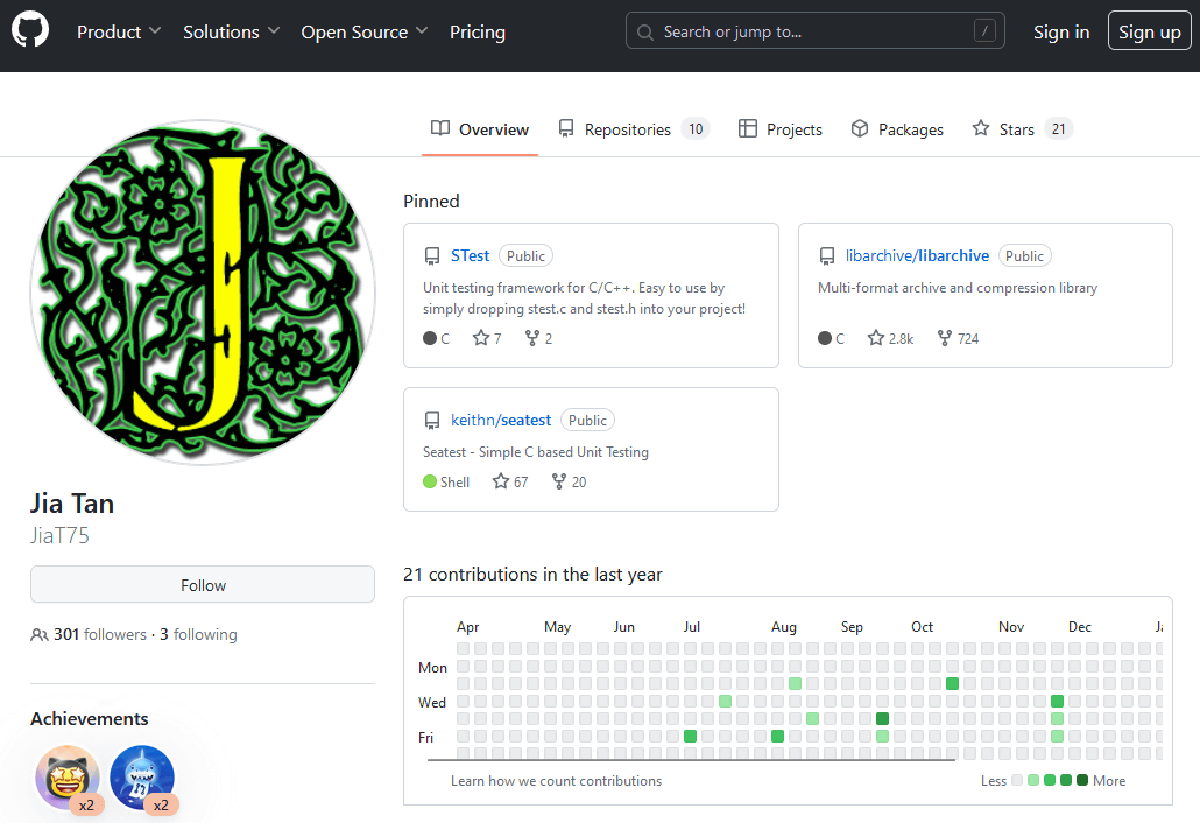The width and height of the screenshot is (1200, 823).
Task: Click the followers people icon
Action: pos(40,635)
